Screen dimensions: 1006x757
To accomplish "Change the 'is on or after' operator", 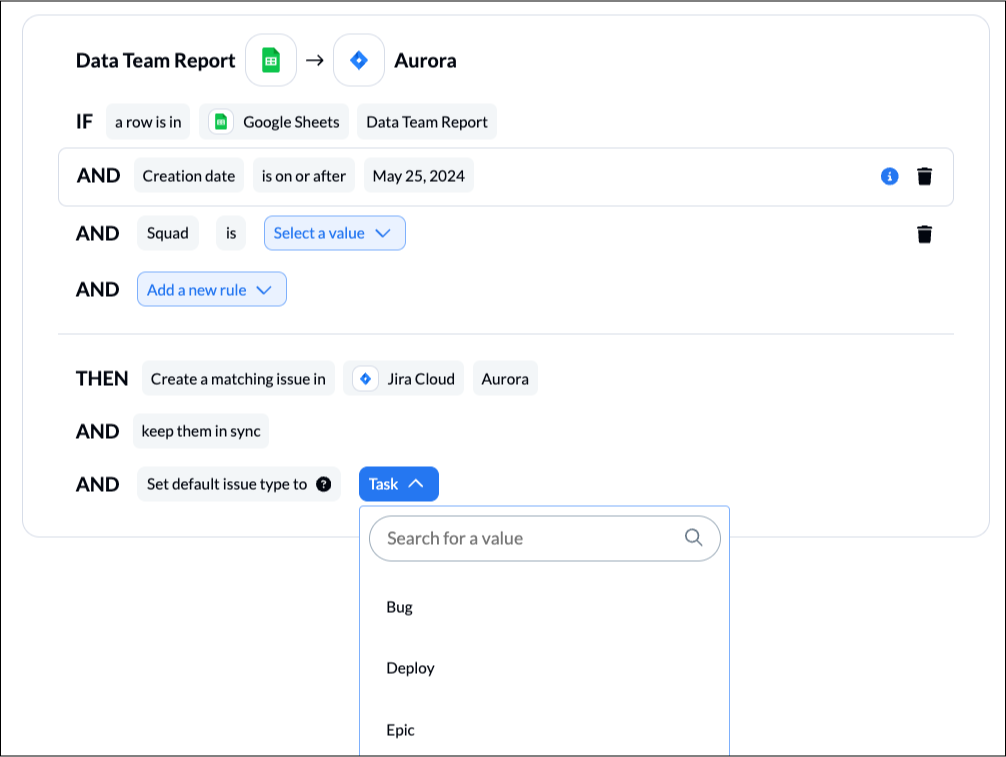I will tap(303, 175).
